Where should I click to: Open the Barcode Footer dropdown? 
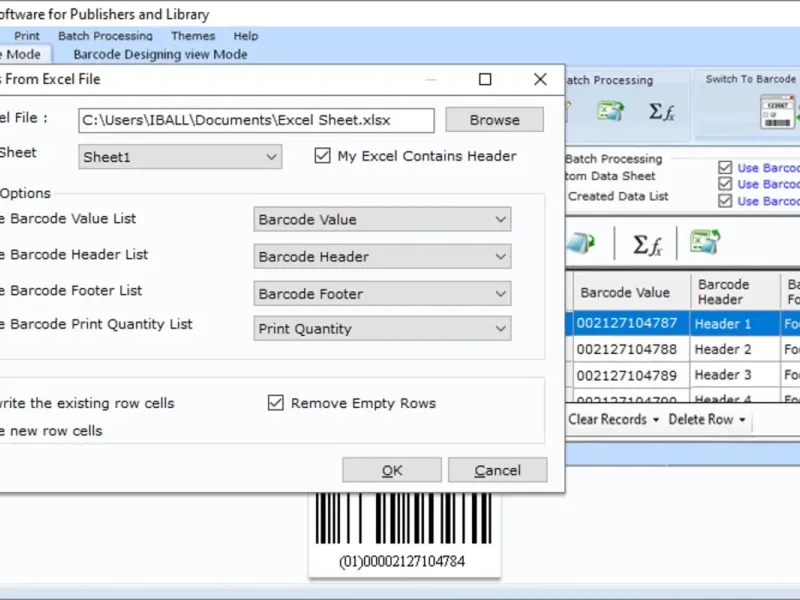click(382, 293)
